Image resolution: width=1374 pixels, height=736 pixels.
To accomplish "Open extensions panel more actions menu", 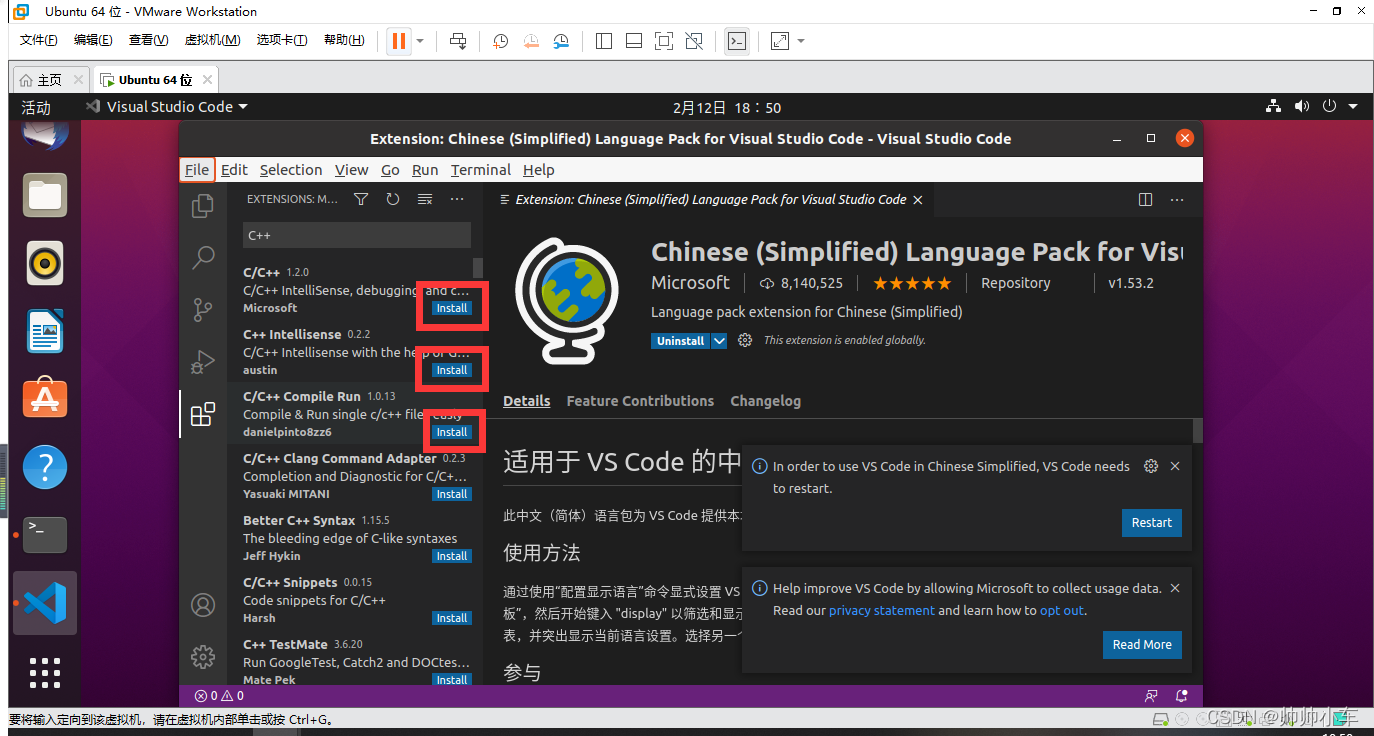I will [x=457, y=199].
